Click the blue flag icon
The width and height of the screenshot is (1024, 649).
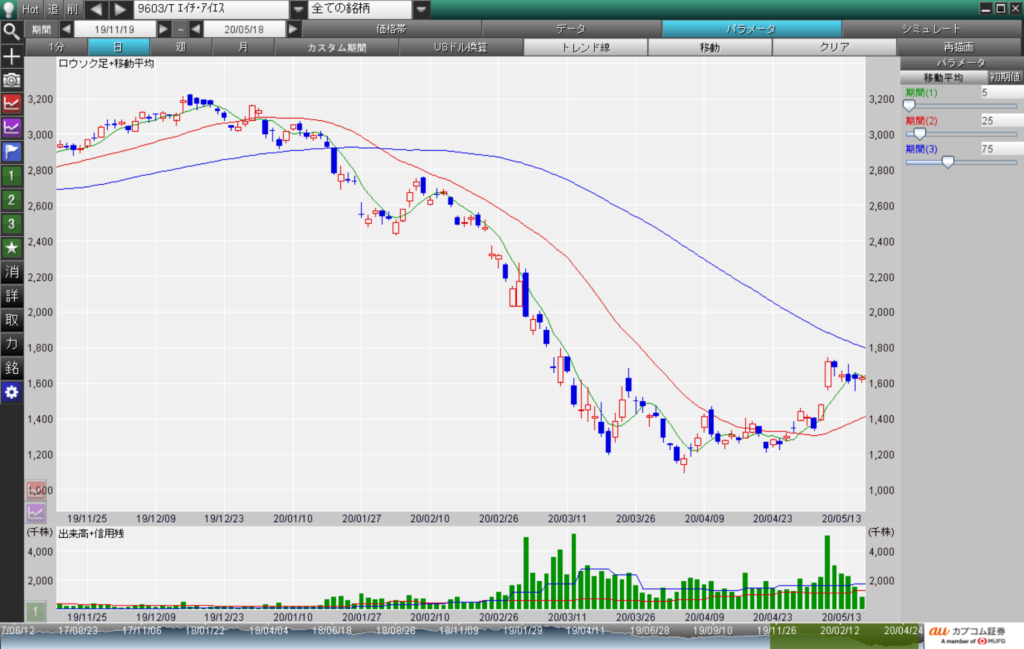pyautogui.click(x=11, y=152)
